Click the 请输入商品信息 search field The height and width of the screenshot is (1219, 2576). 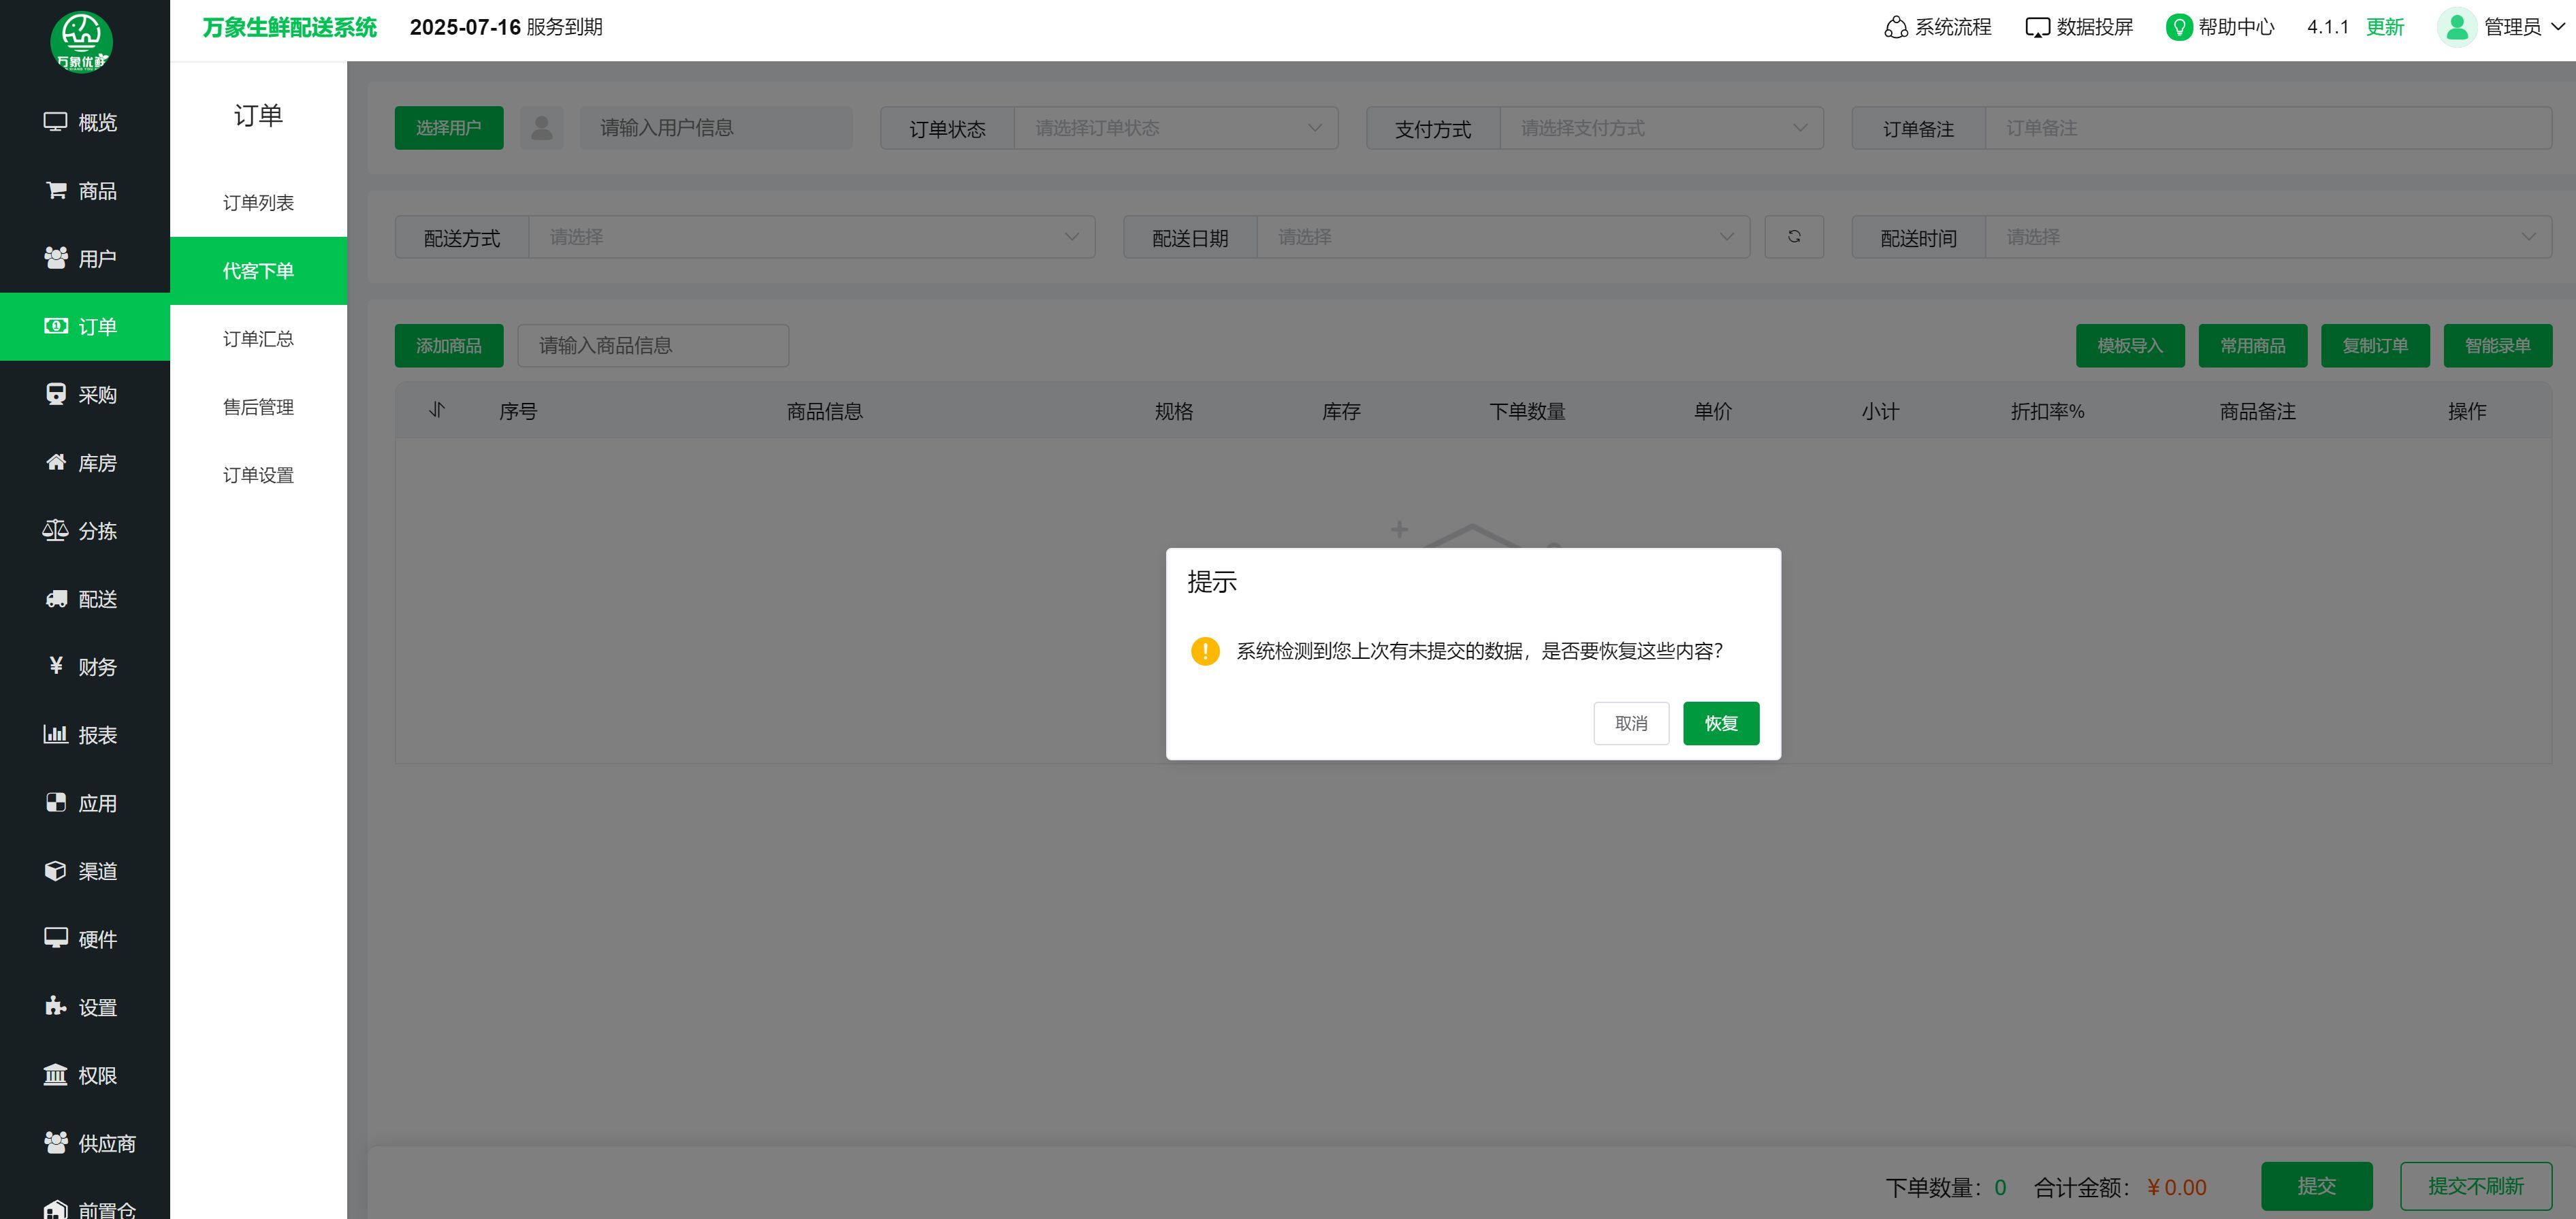[x=653, y=345]
